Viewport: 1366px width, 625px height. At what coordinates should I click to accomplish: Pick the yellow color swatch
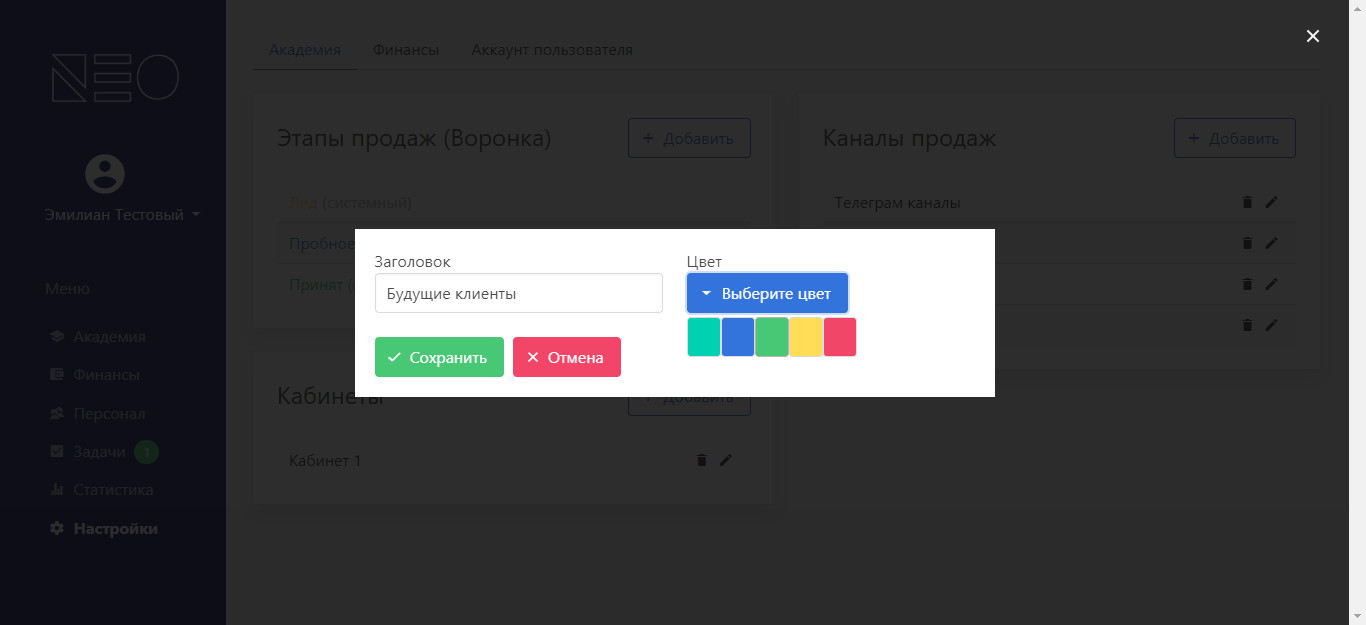click(x=806, y=337)
